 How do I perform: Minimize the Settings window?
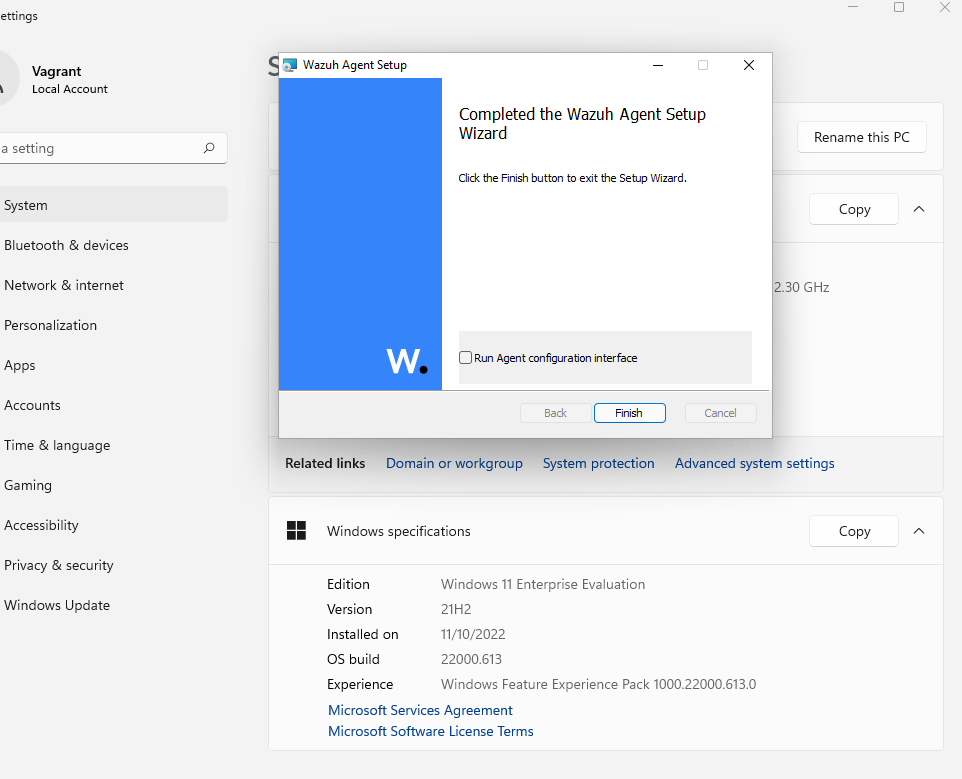[x=853, y=7]
